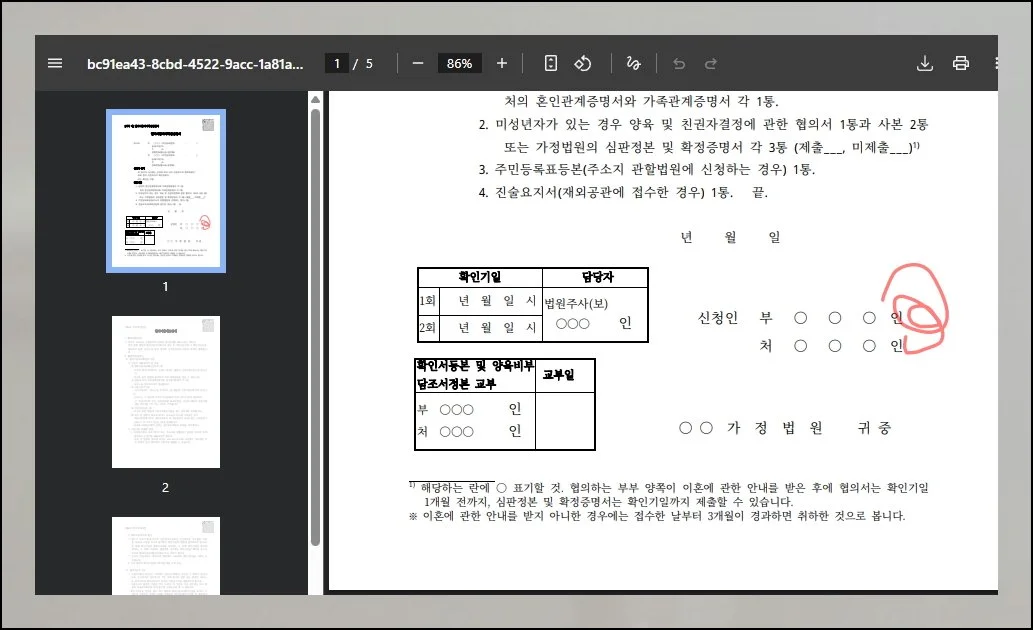
Task: Open page 1 thumbnail
Action: pyautogui.click(x=166, y=191)
